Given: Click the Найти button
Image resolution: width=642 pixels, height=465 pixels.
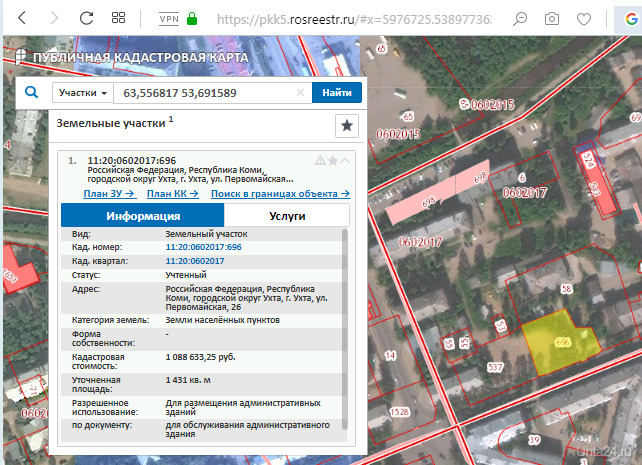Looking at the screenshot, I should (x=337, y=93).
